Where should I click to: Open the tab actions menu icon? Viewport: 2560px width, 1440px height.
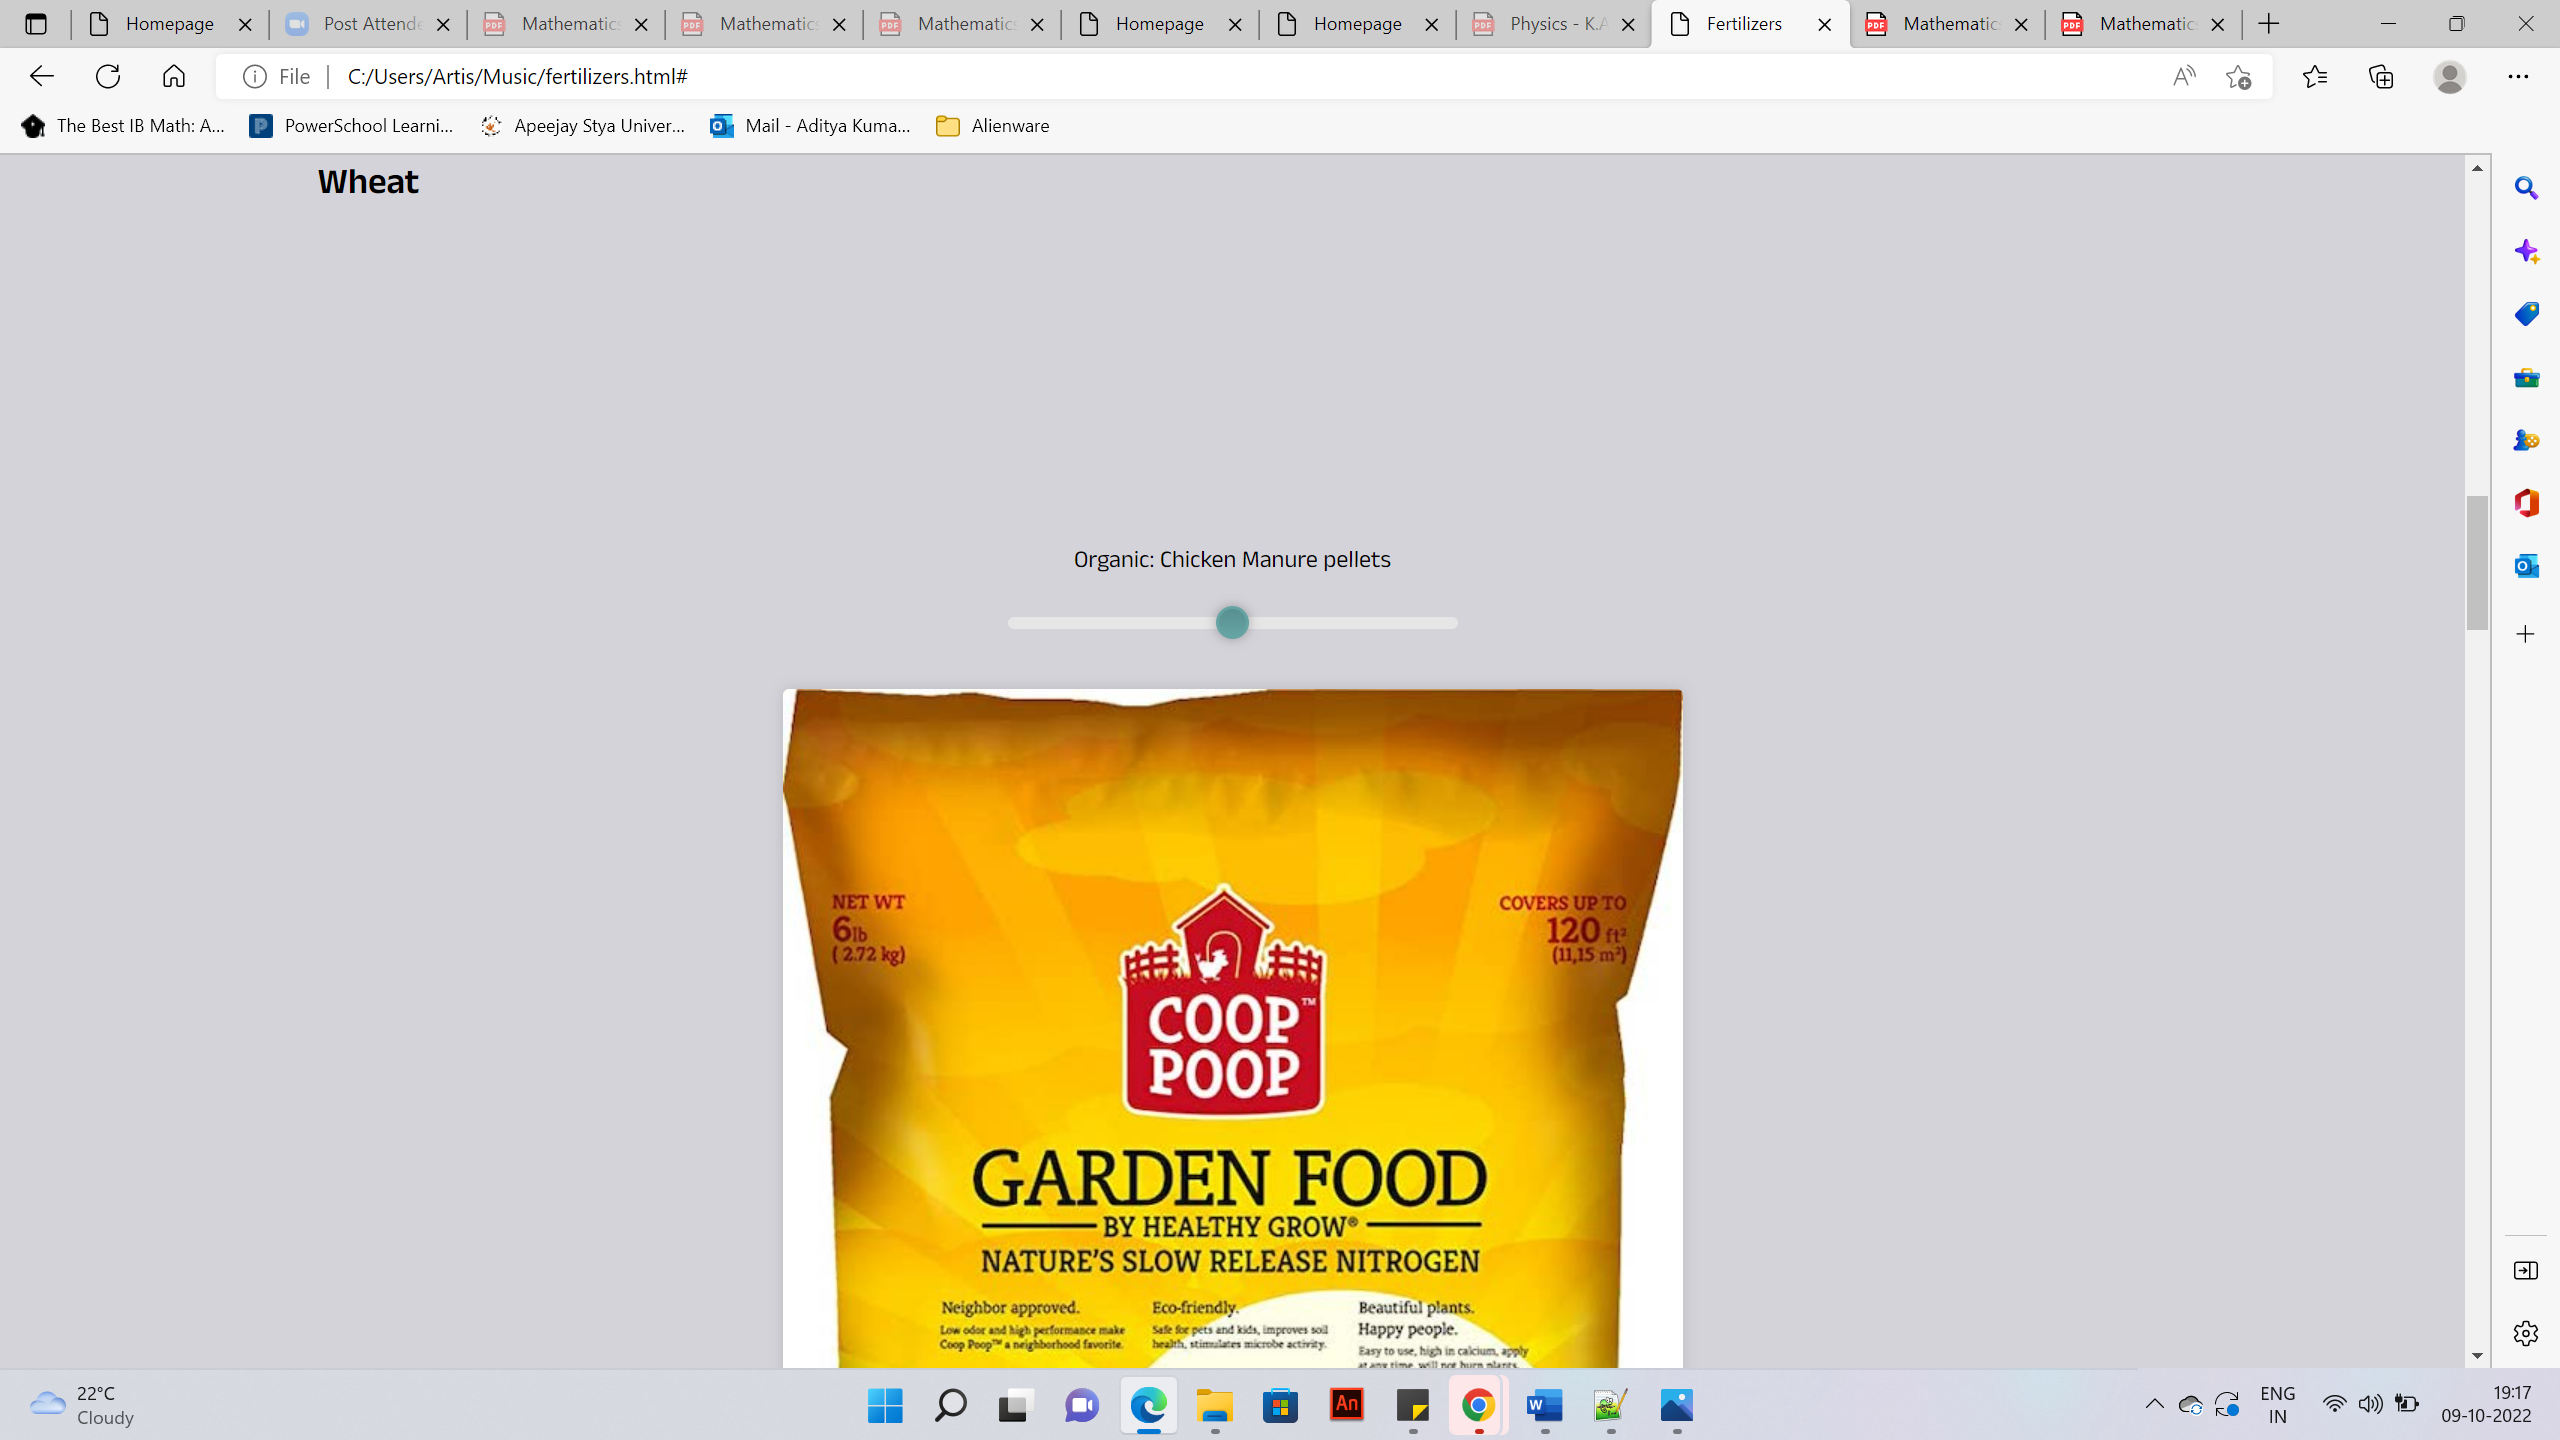(36, 24)
